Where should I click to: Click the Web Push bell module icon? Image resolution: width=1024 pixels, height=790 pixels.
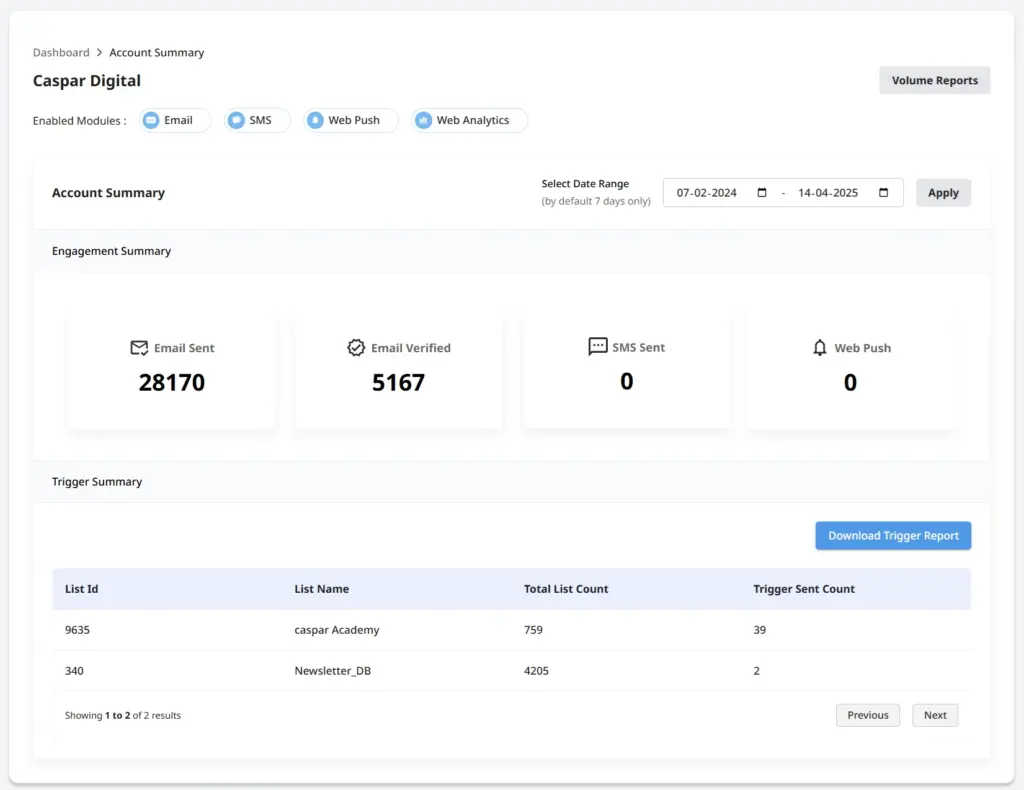(315, 120)
